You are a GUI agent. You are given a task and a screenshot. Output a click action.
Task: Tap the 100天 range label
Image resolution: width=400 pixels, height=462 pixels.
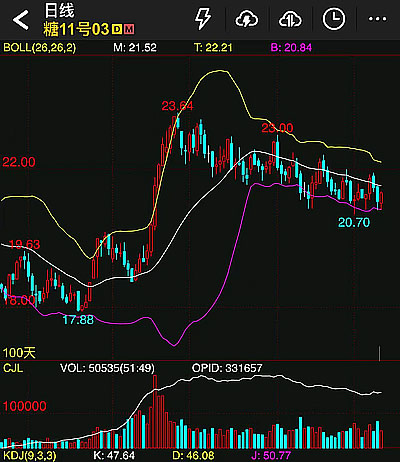[x=19, y=353]
